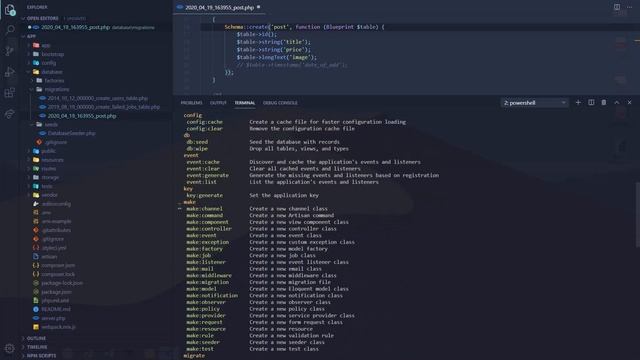Open the Manage settings gear
640x360 pixels.
(x=10, y=348)
